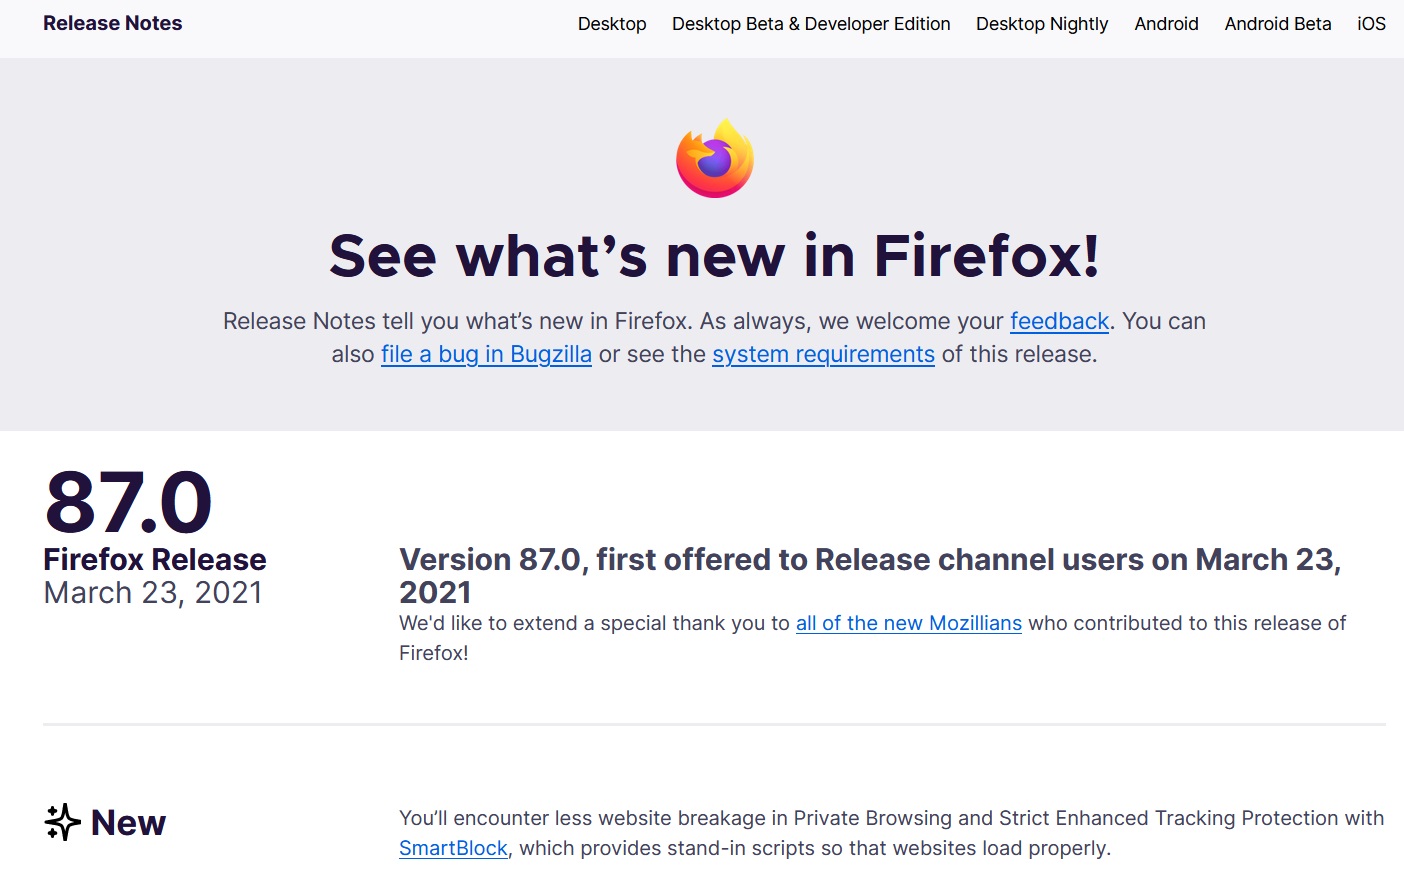The height and width of the screenshot is (893, 1404).
Task: View the iOS release notes
Action: click(x=1371, y=24)
